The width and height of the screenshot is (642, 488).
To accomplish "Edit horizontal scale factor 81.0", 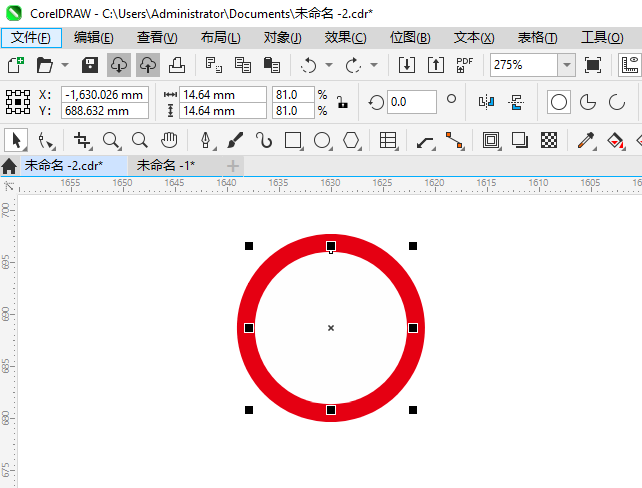I will pos(293,95).
